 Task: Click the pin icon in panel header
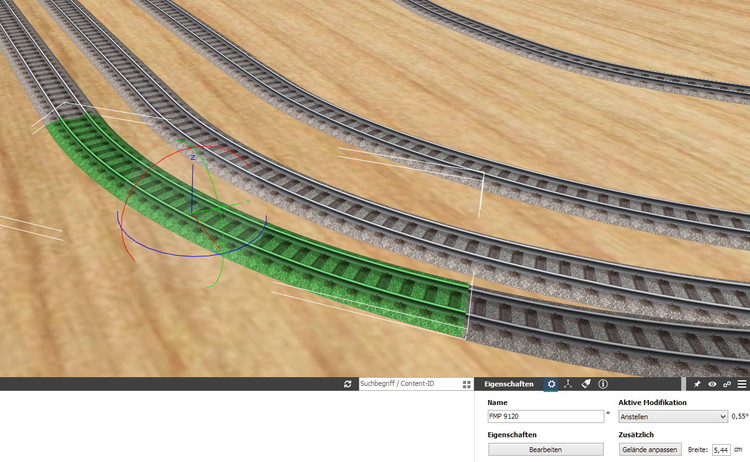(697, 384)
